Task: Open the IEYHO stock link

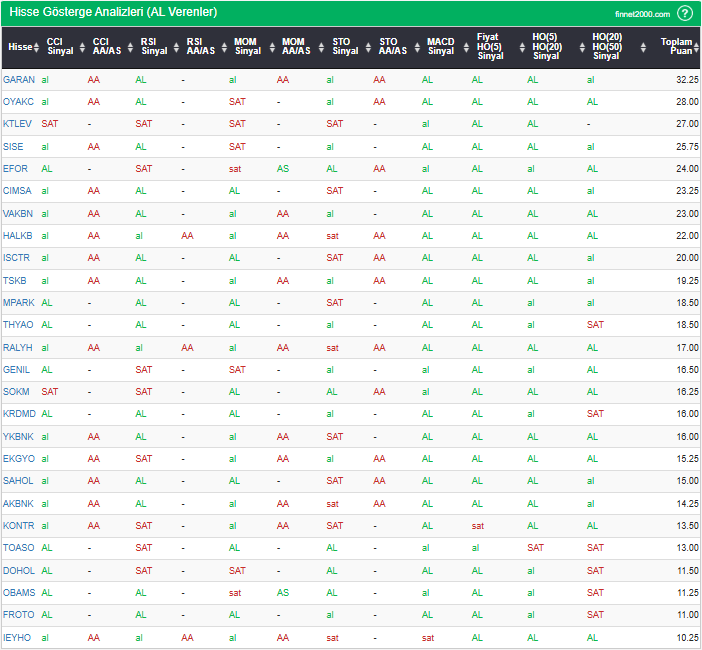Action: (x=18, y=637)
